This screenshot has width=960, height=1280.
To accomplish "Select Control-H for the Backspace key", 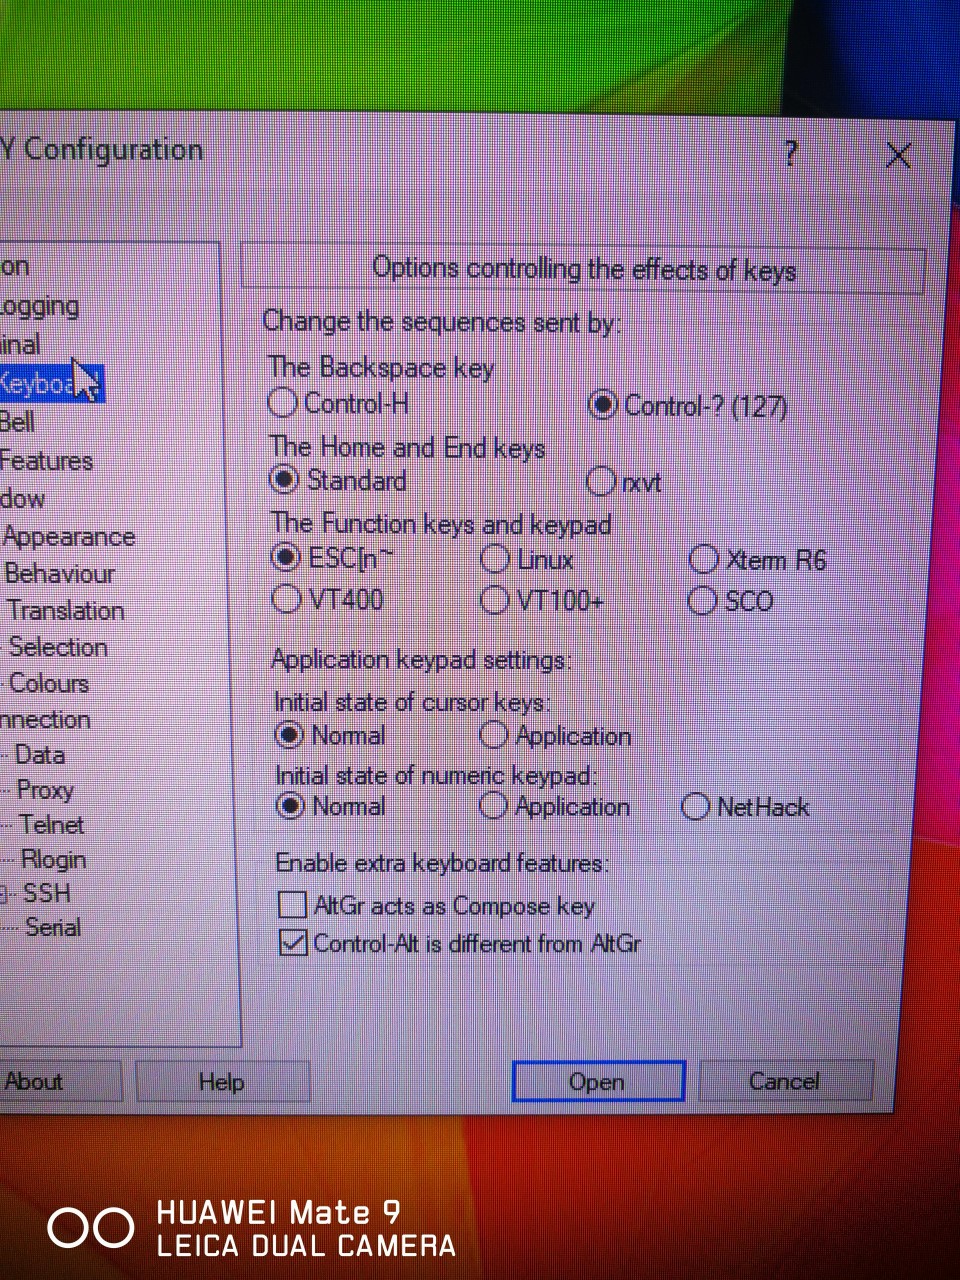I will [x=283, y=403].
